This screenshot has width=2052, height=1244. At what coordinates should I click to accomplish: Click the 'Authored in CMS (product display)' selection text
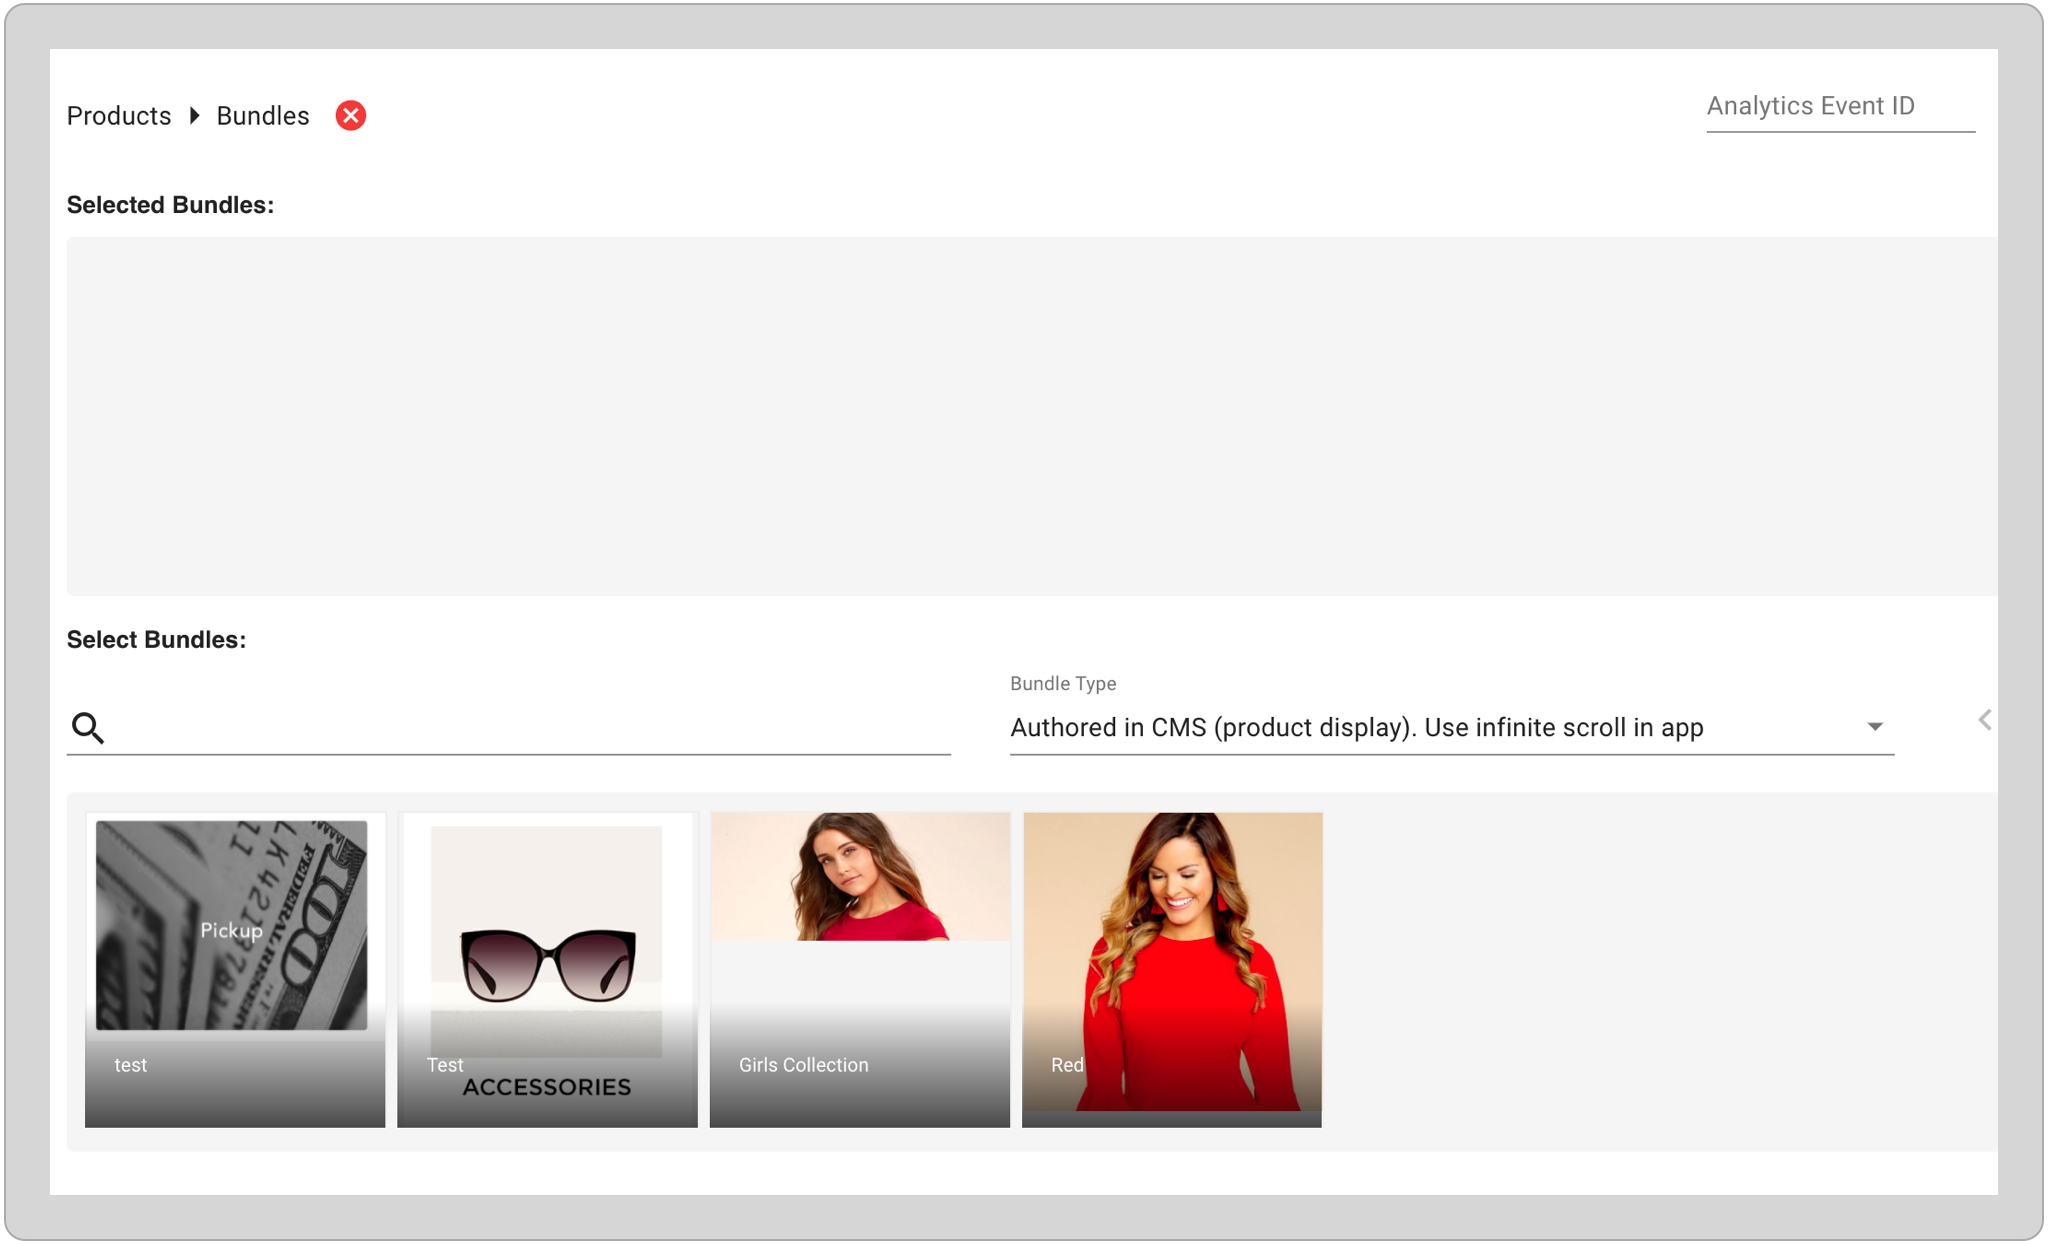point(1357,728)
